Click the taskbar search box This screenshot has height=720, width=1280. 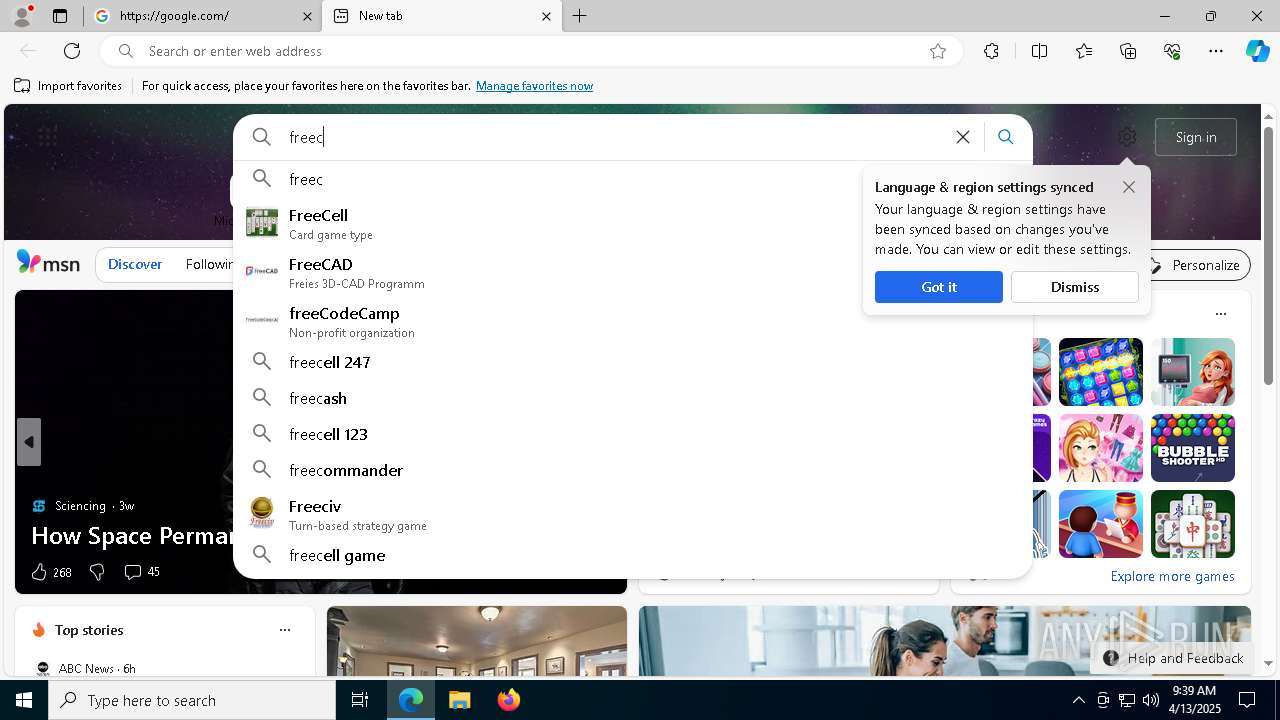[192, 700]
